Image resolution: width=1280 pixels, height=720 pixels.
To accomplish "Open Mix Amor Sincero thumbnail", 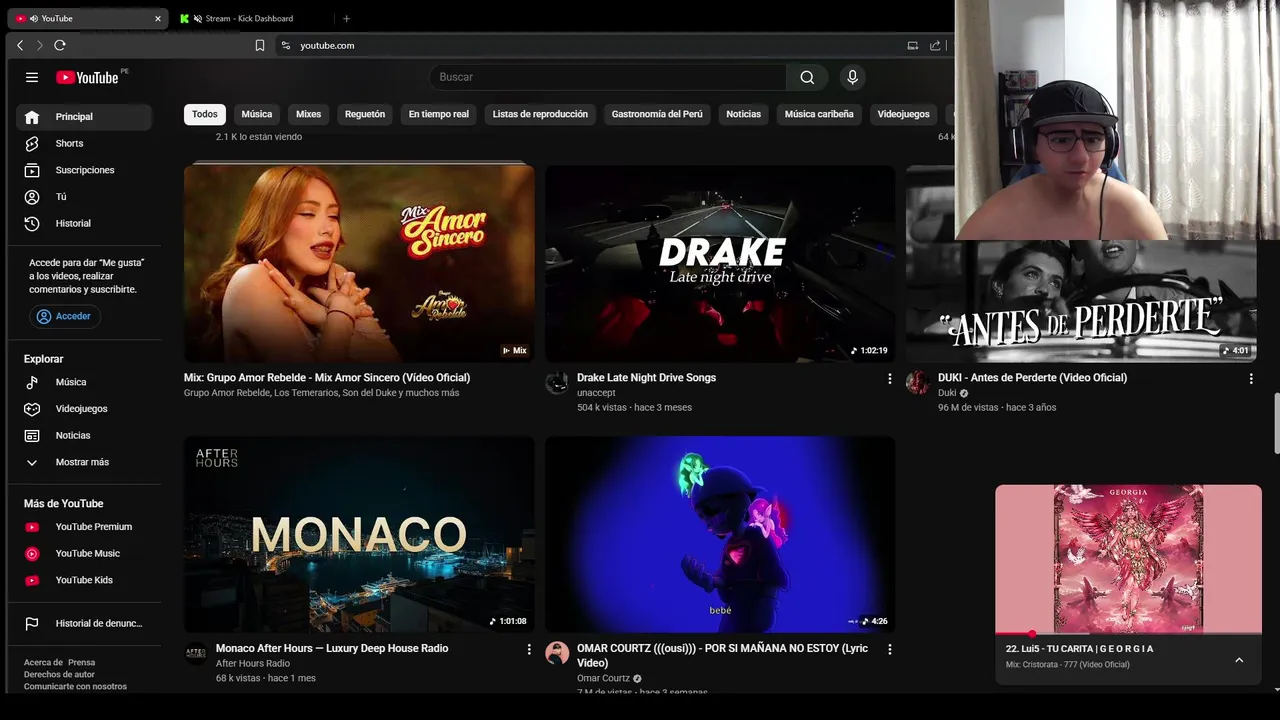I will 359,263.
